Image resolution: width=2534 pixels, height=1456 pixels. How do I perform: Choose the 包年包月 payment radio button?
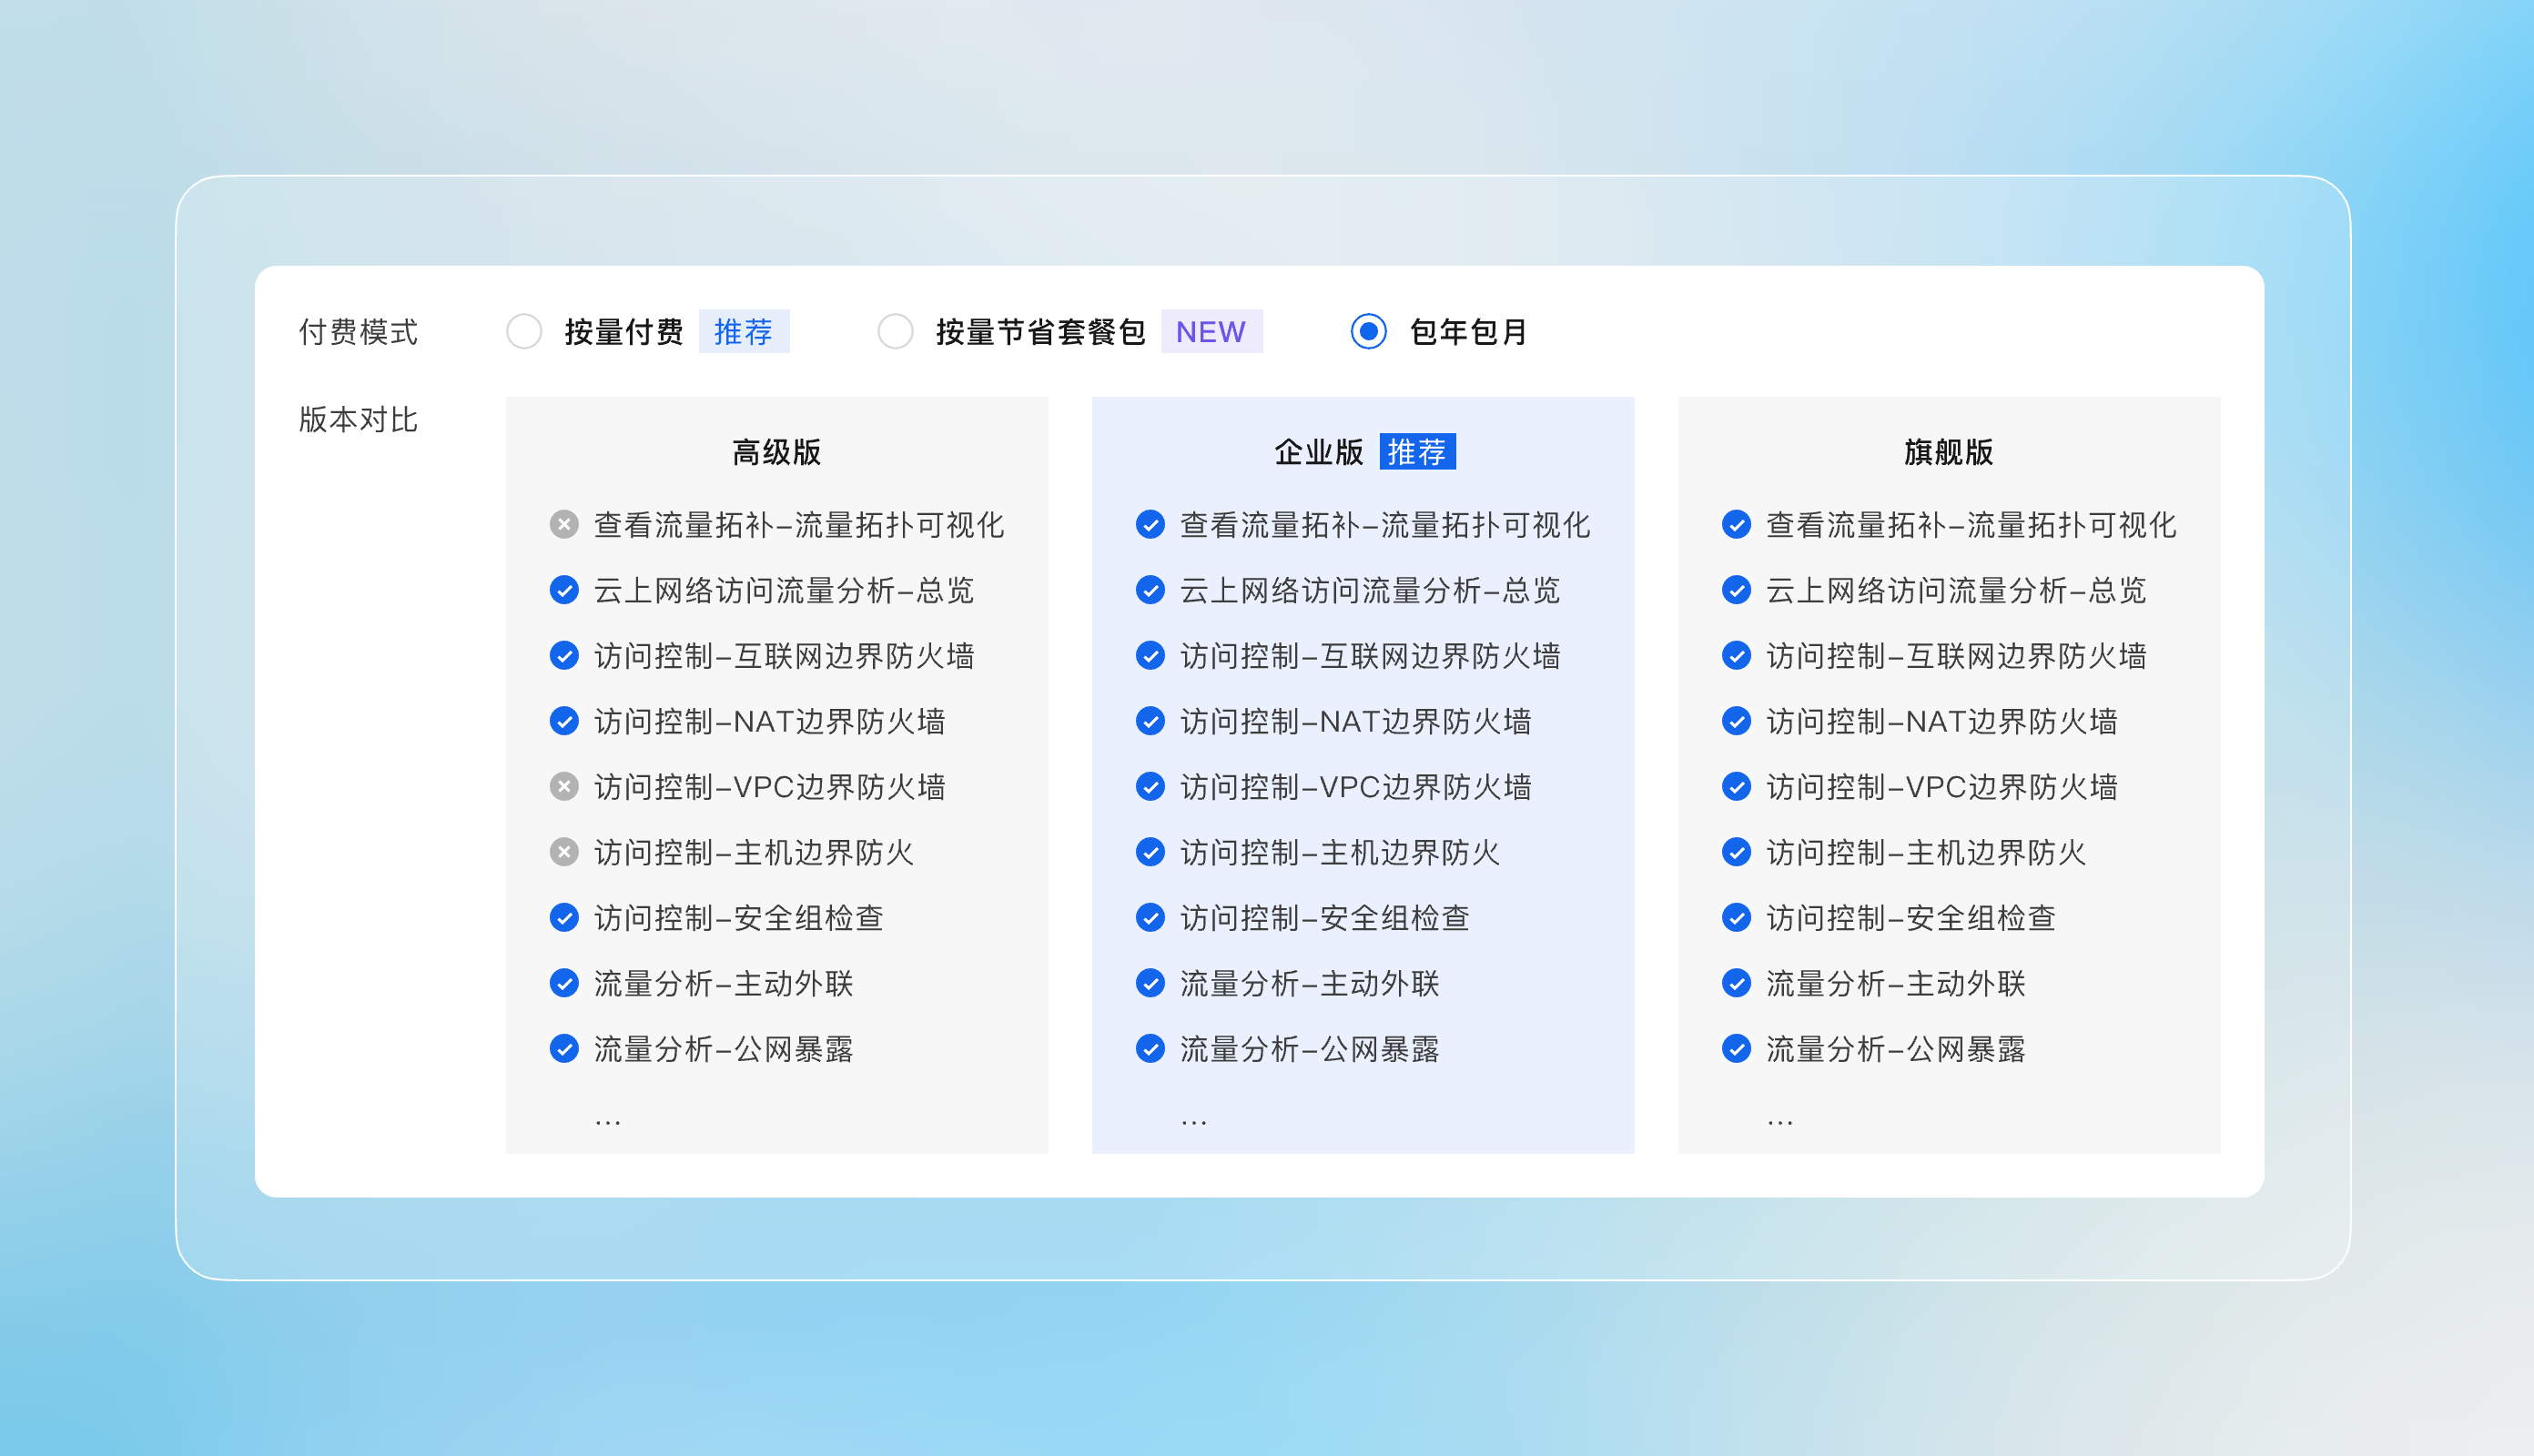click(1368, 331)
